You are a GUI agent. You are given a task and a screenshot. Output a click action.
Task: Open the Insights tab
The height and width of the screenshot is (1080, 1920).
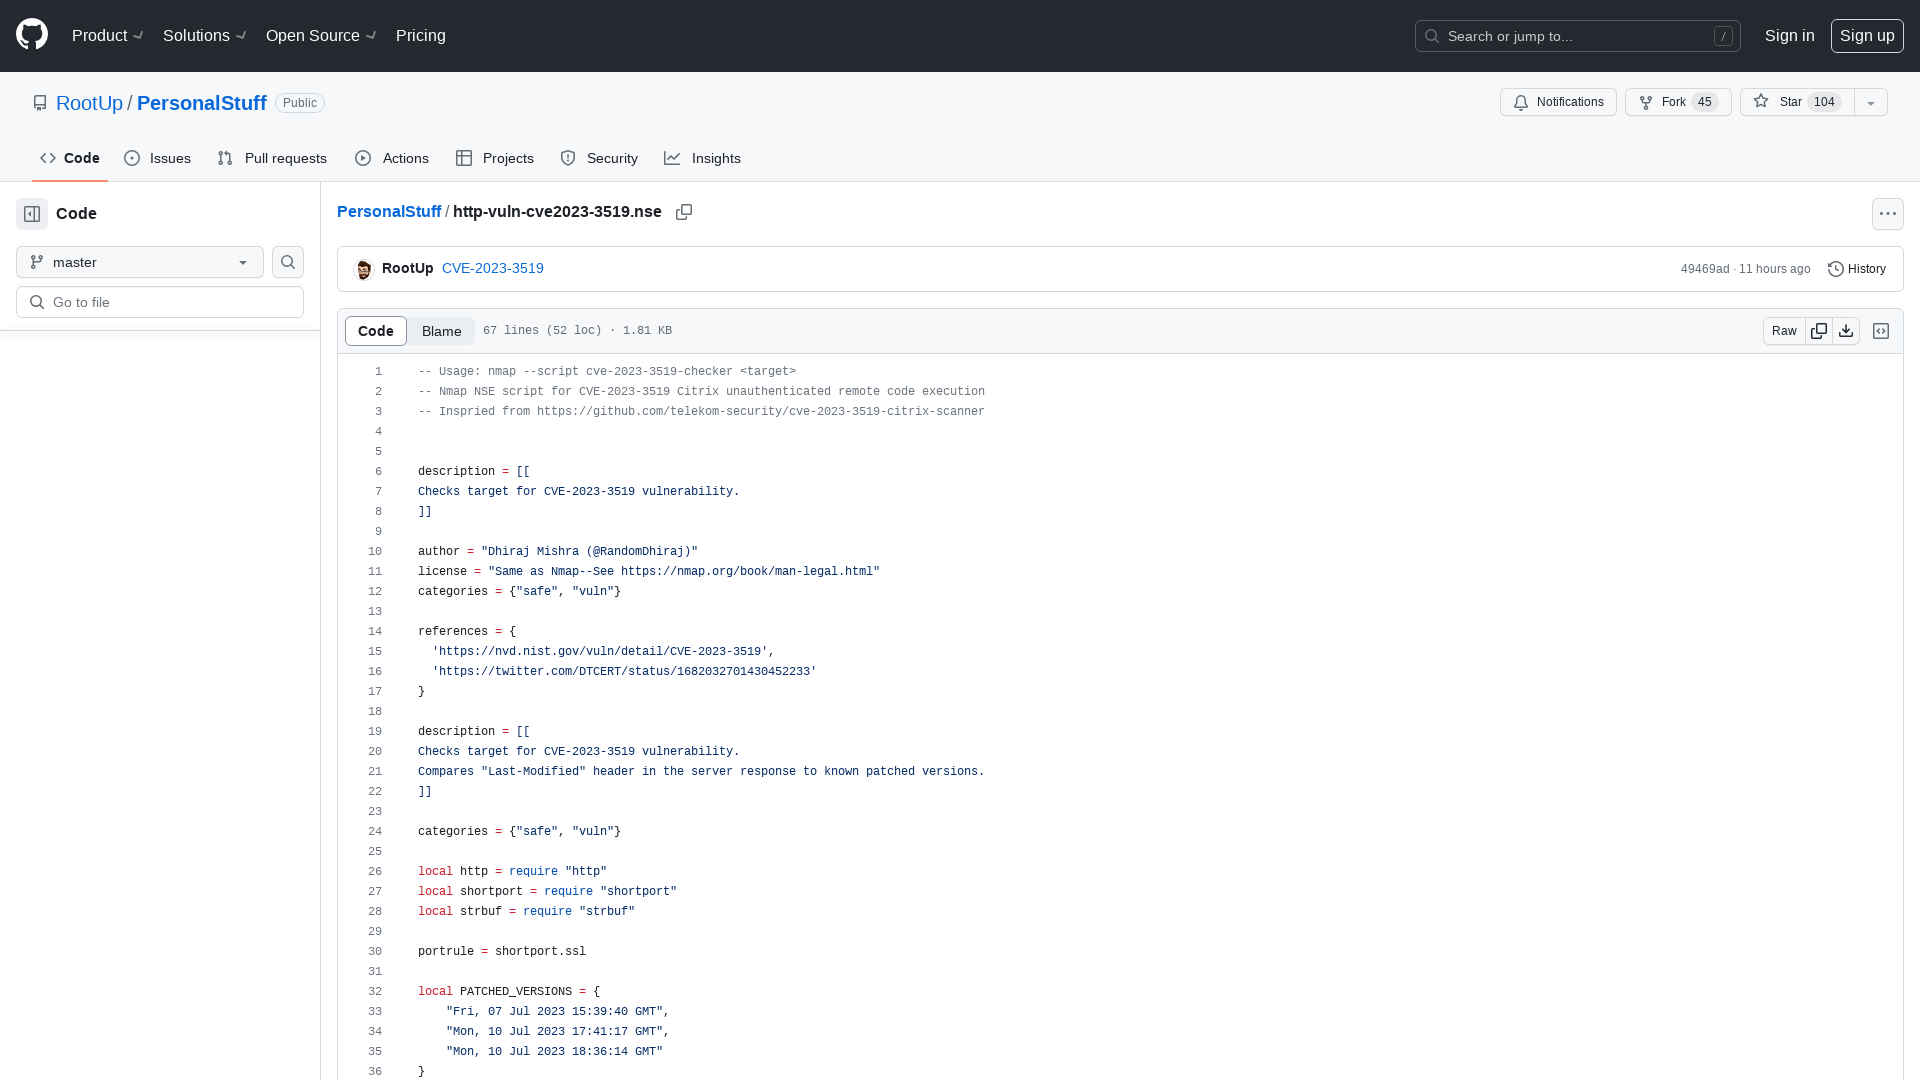702,158
